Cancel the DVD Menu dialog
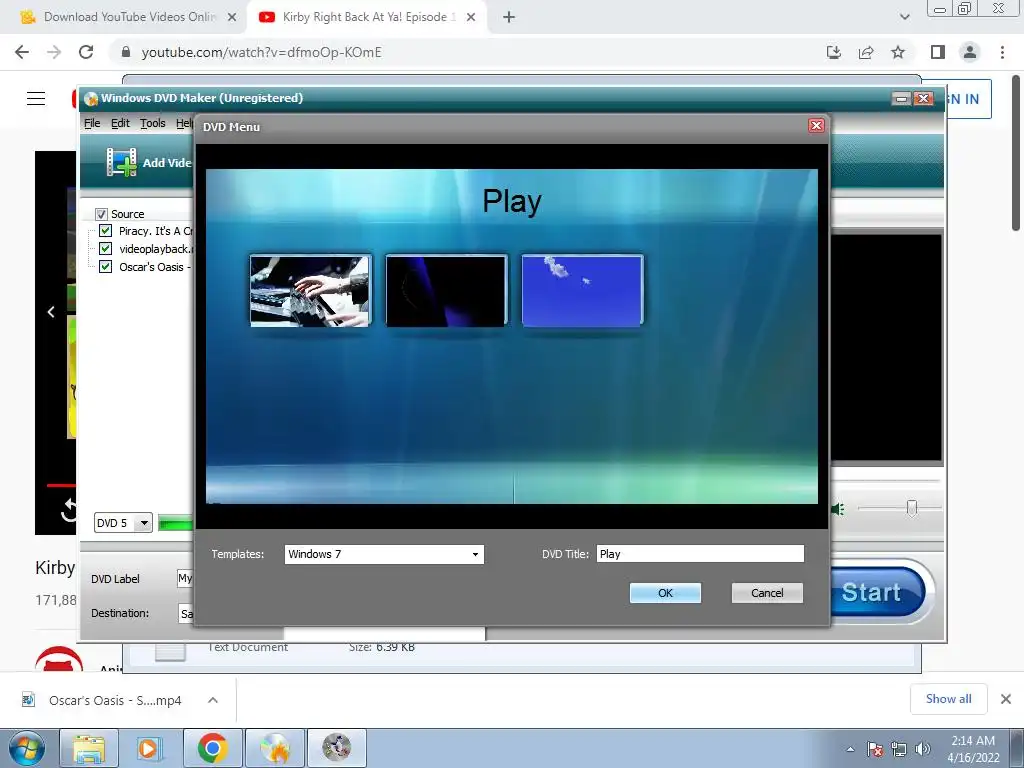This screenshot has width=1024, height=768. pos(767,593)
